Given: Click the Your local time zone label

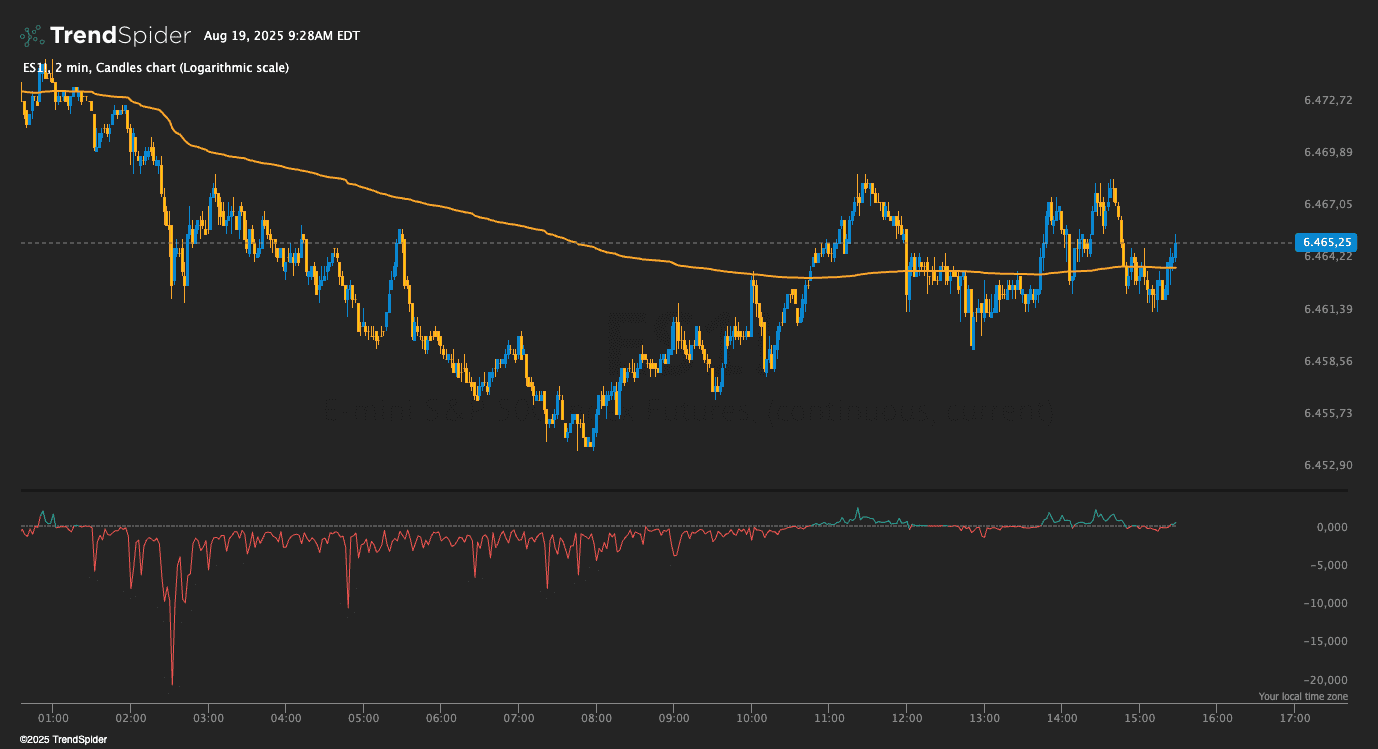Looking at the screenshot, I should (x=1302, y=696).
